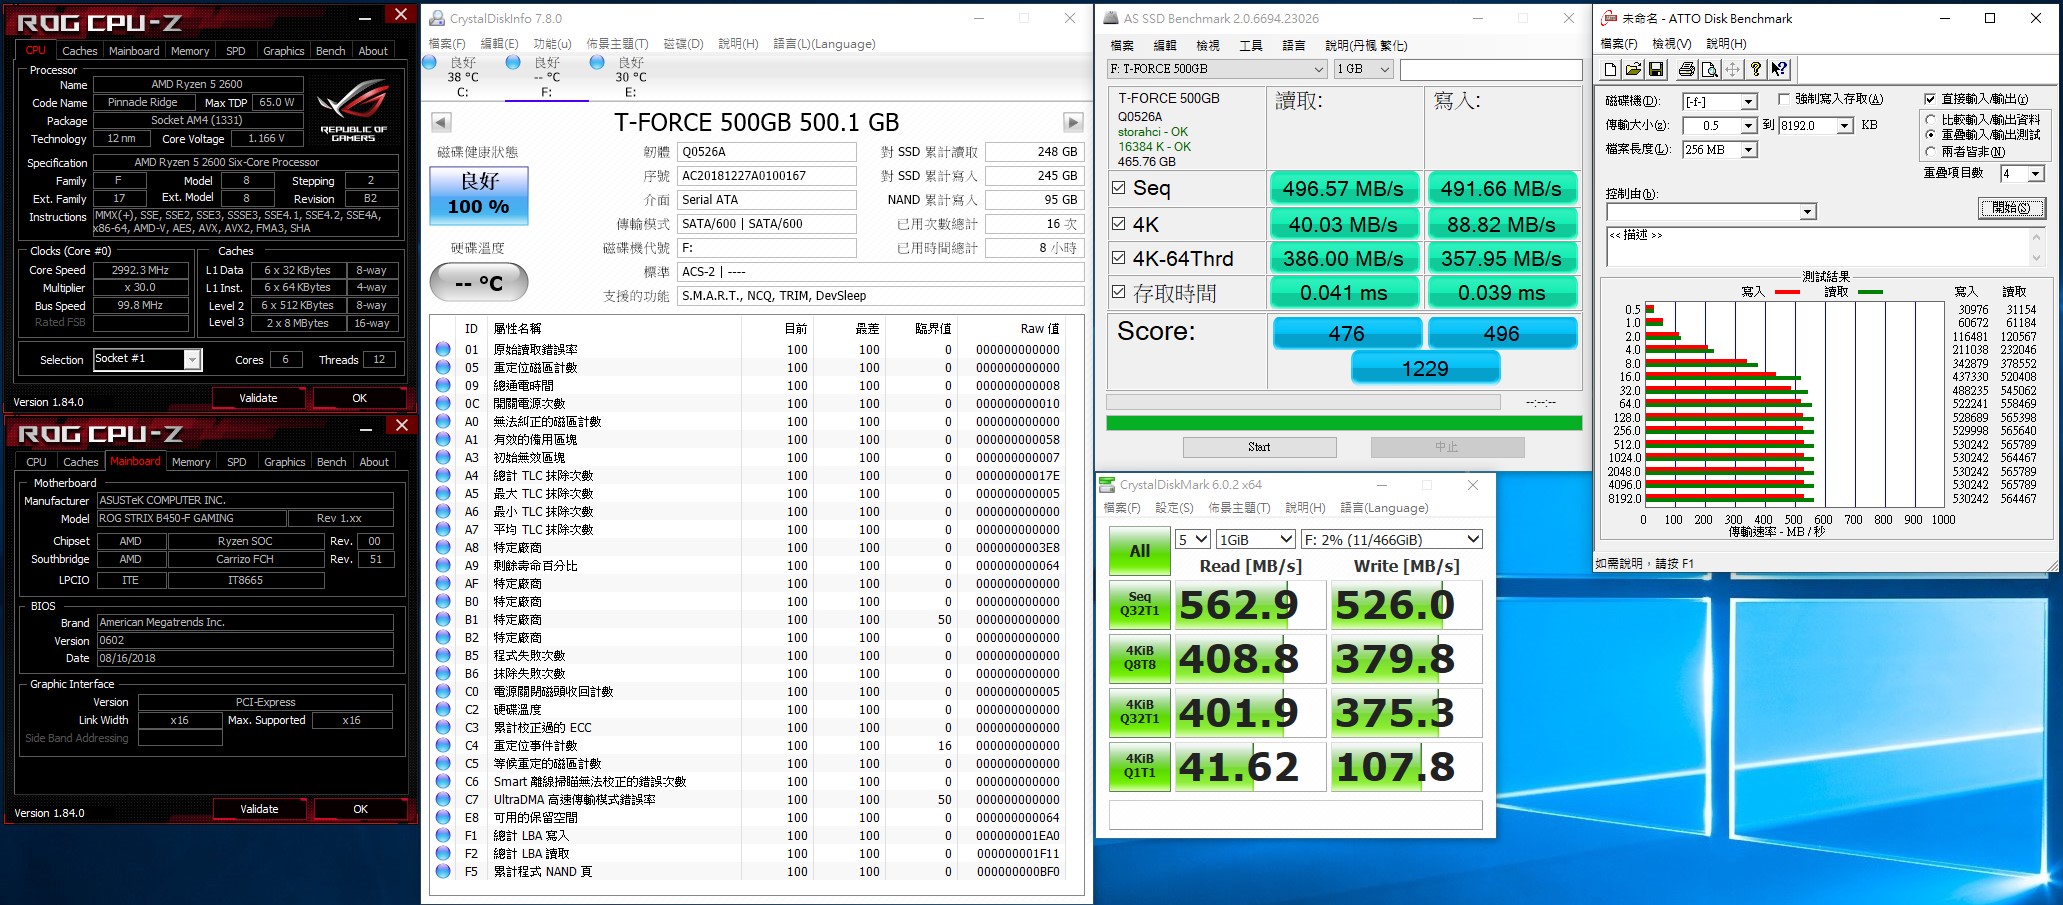Click the move arrows icon in ATTO toolbar

point(1733,69)
